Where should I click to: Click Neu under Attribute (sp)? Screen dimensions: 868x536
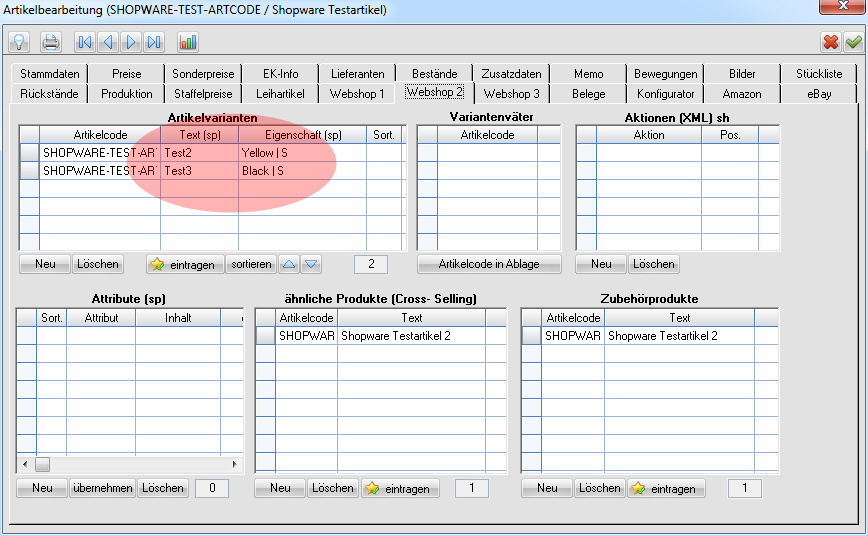pyautogui.click(x=42, y=488)
